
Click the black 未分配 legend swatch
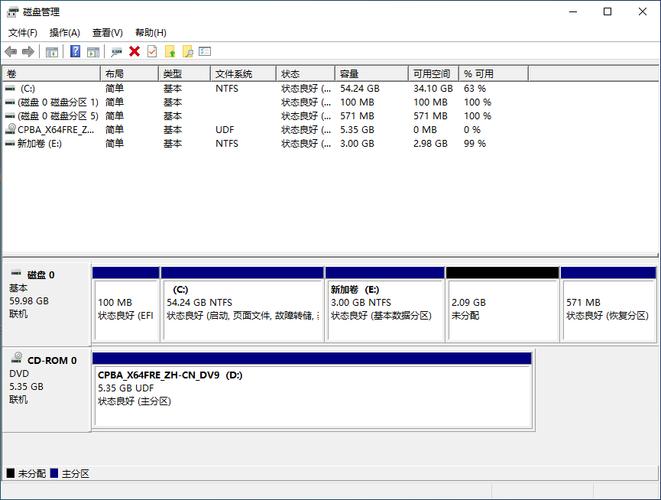pyautogui.click(x=11, y=473)
